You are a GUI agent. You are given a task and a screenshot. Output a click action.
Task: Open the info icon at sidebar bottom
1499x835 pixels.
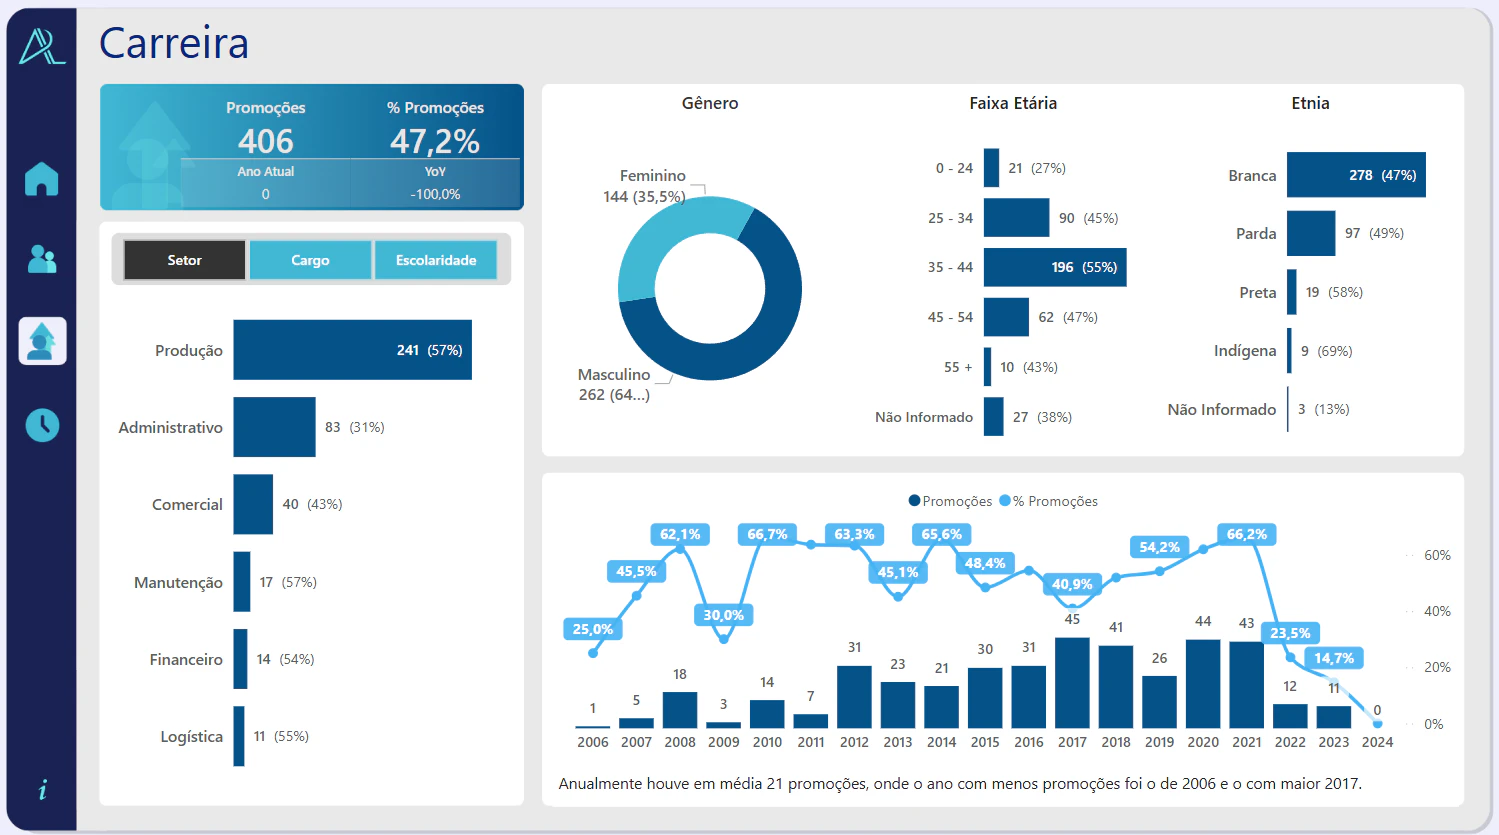42,790
